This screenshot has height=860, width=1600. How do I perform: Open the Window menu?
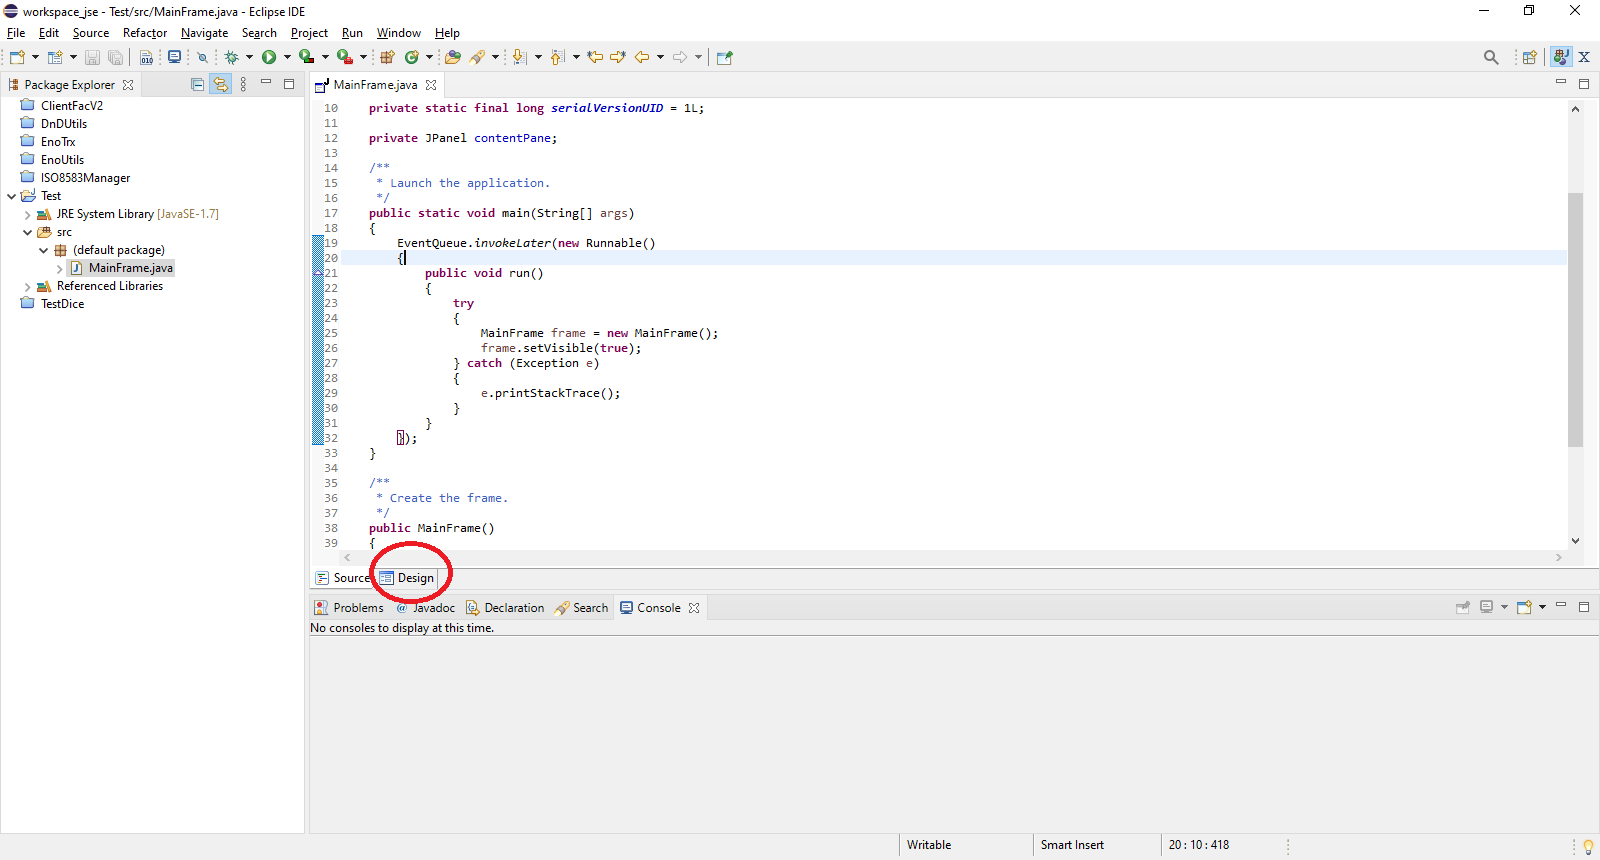click(x=398, y=33)
